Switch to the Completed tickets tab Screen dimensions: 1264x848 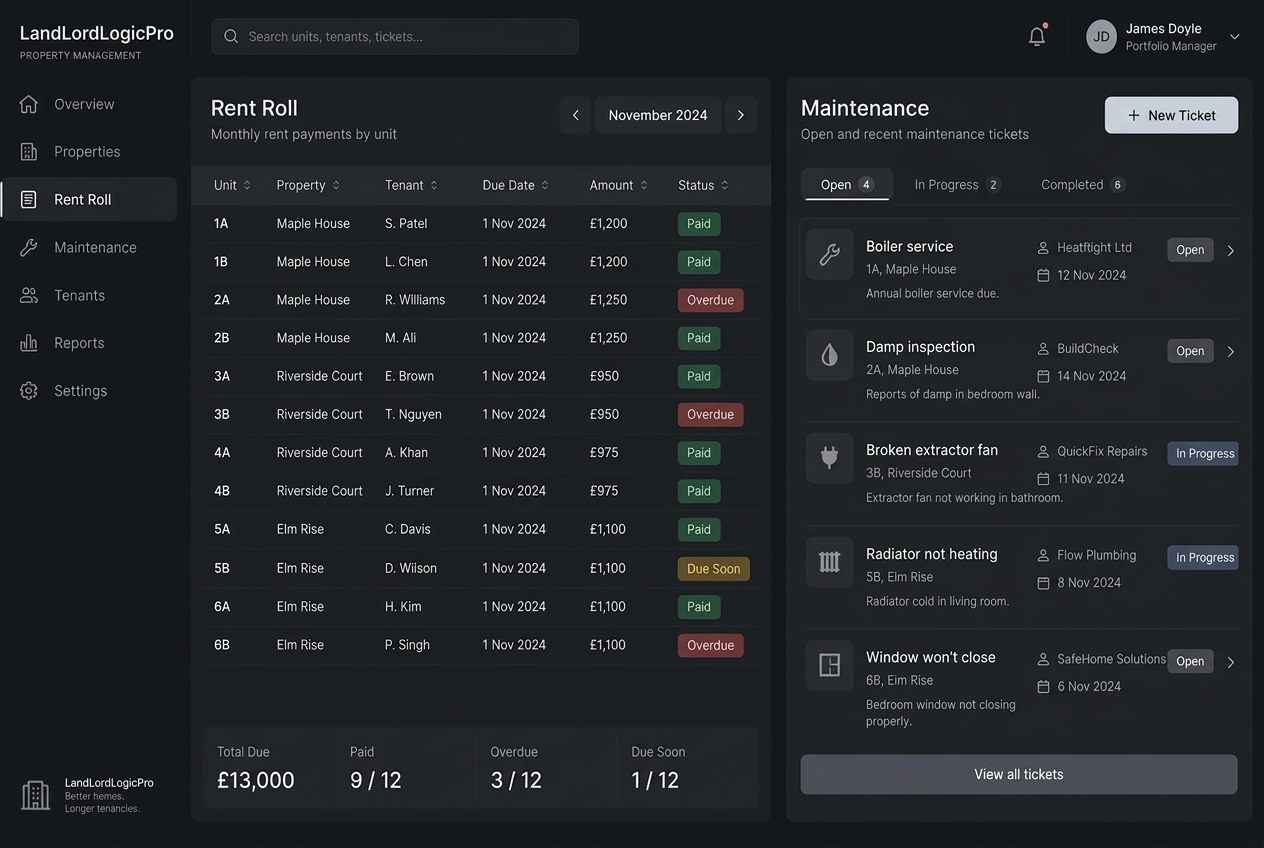pyautogui.click(x=1083, y=185)
